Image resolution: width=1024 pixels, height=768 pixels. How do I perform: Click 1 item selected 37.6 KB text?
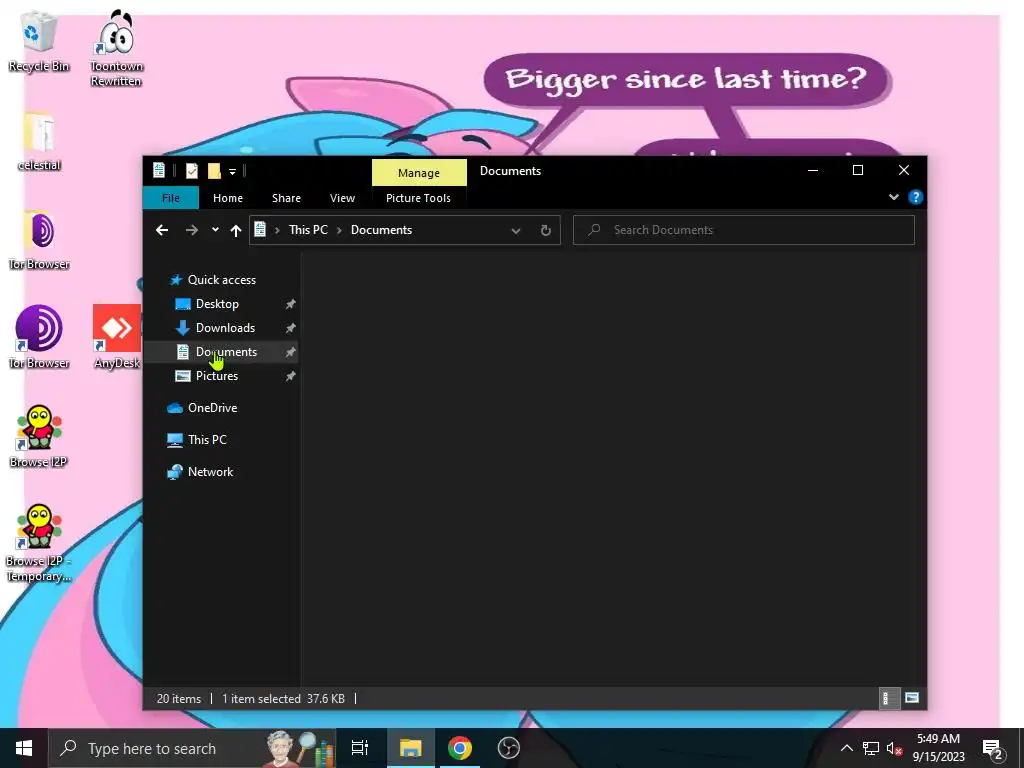(x=283, y=699)
